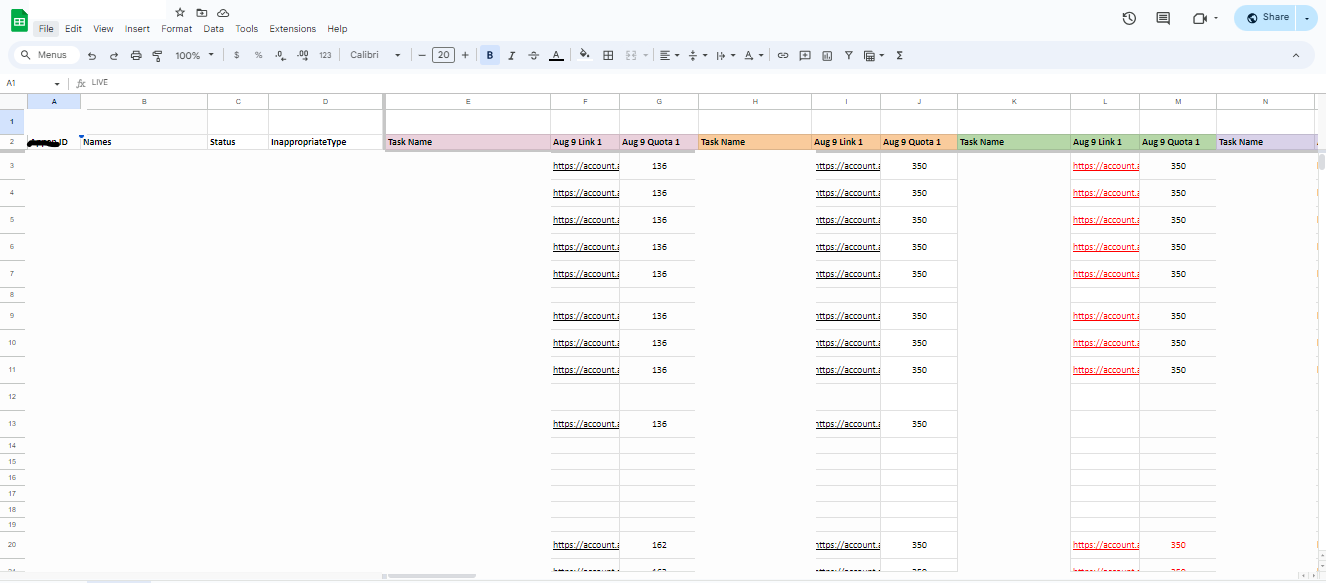The width and height of the screenshot is (1326, 583).
Task: Open version history
Action: pyautogui.click(x=1129, y=18)
